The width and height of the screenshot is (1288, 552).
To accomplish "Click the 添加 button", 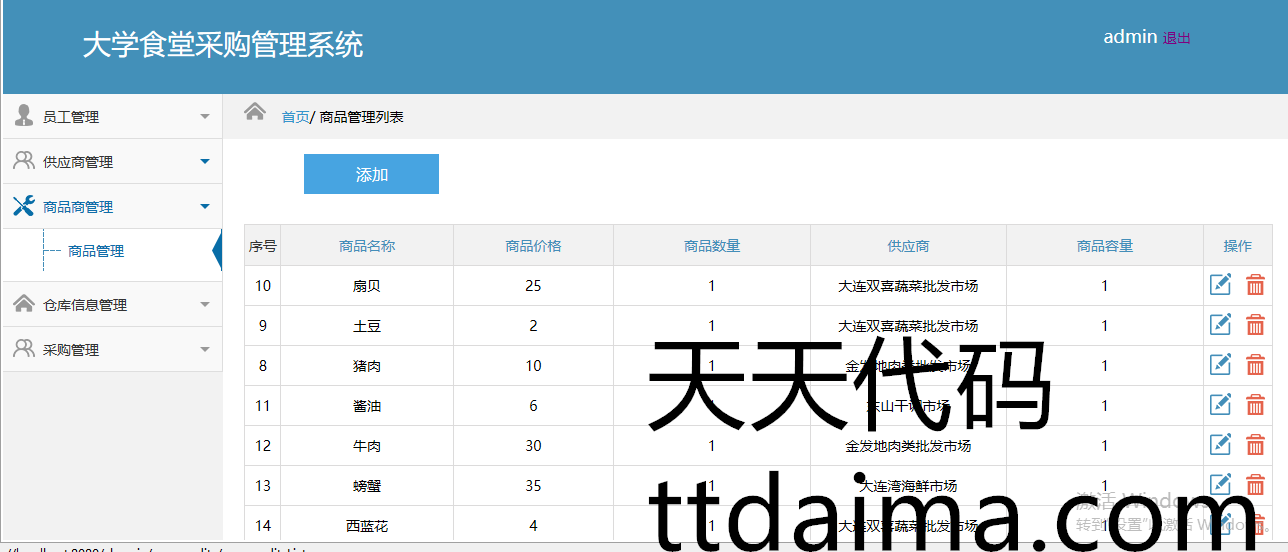I will pyautogui.click(x=371, y=174).
